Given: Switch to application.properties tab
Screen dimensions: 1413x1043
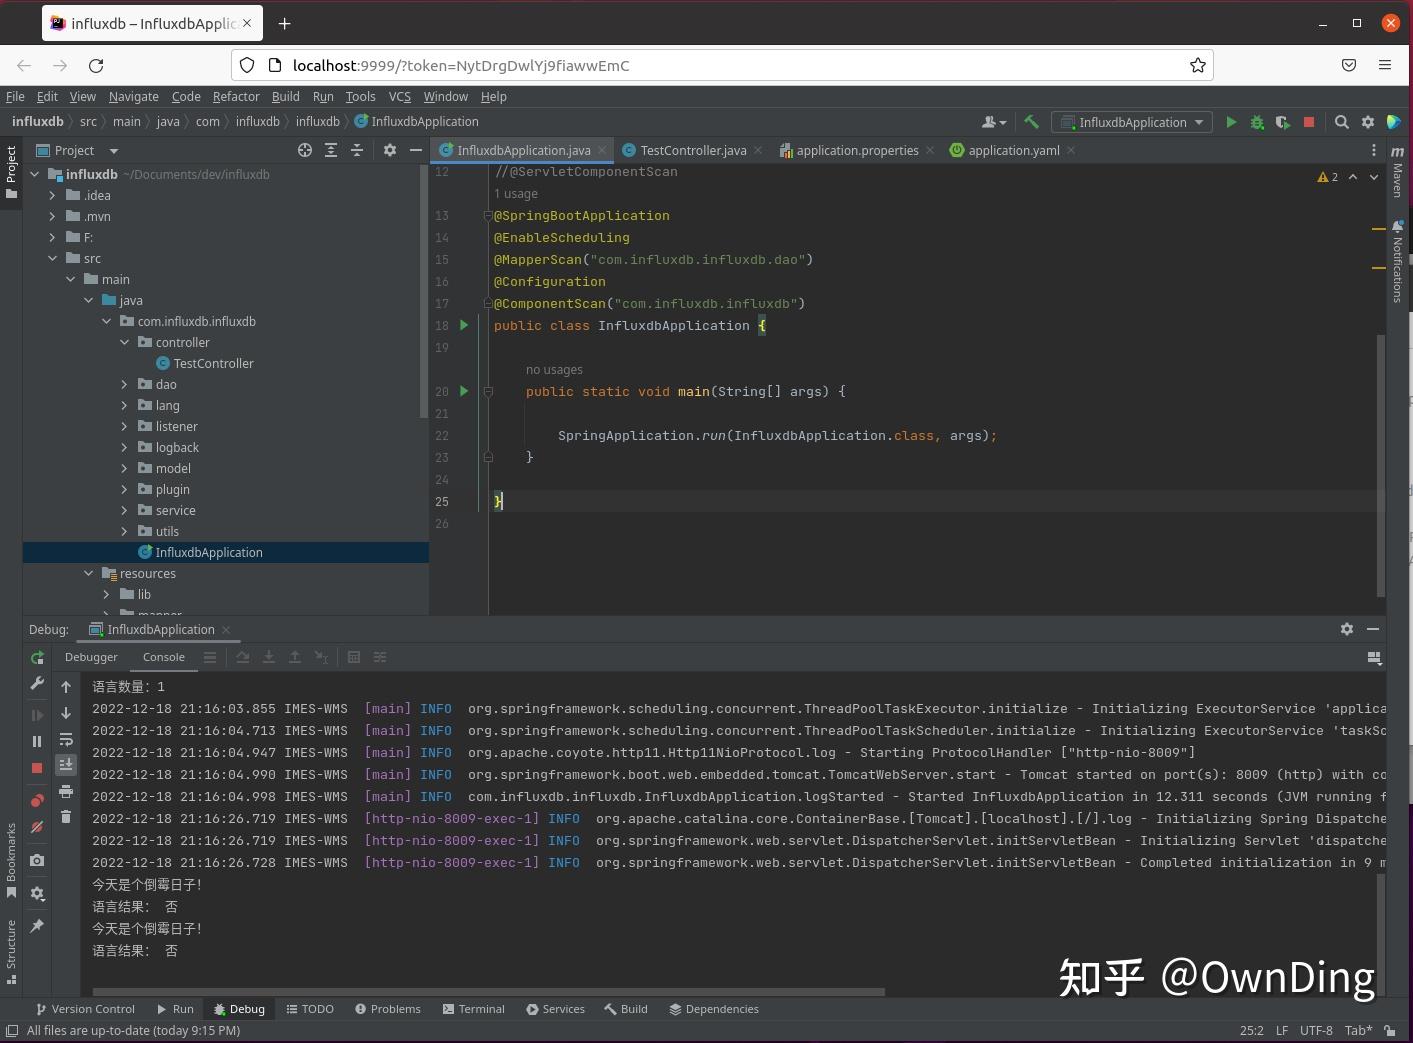Looking at the screenshot, I should point(857,150).
